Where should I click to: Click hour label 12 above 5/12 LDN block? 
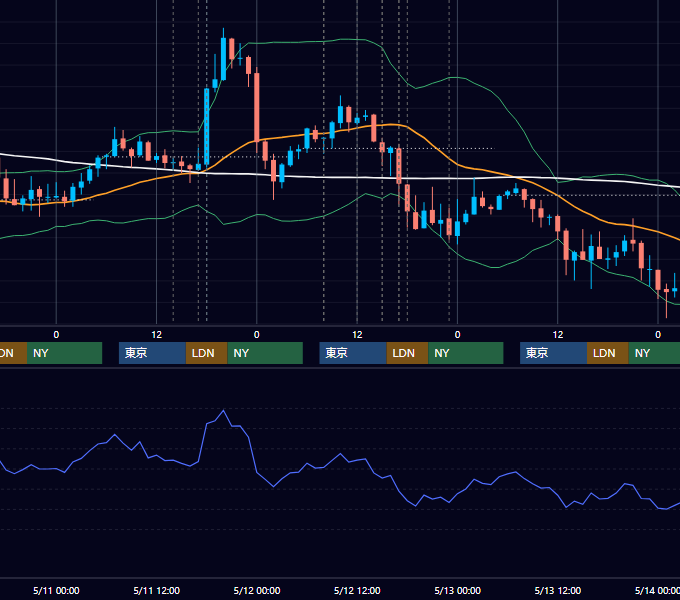point(357,335)
